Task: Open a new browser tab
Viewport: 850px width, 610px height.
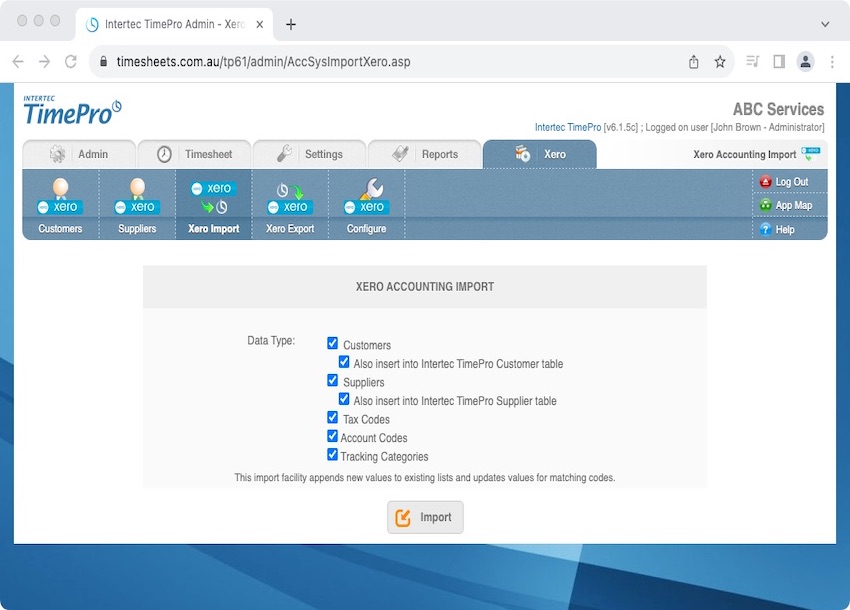Action: [x=291, y=24]
